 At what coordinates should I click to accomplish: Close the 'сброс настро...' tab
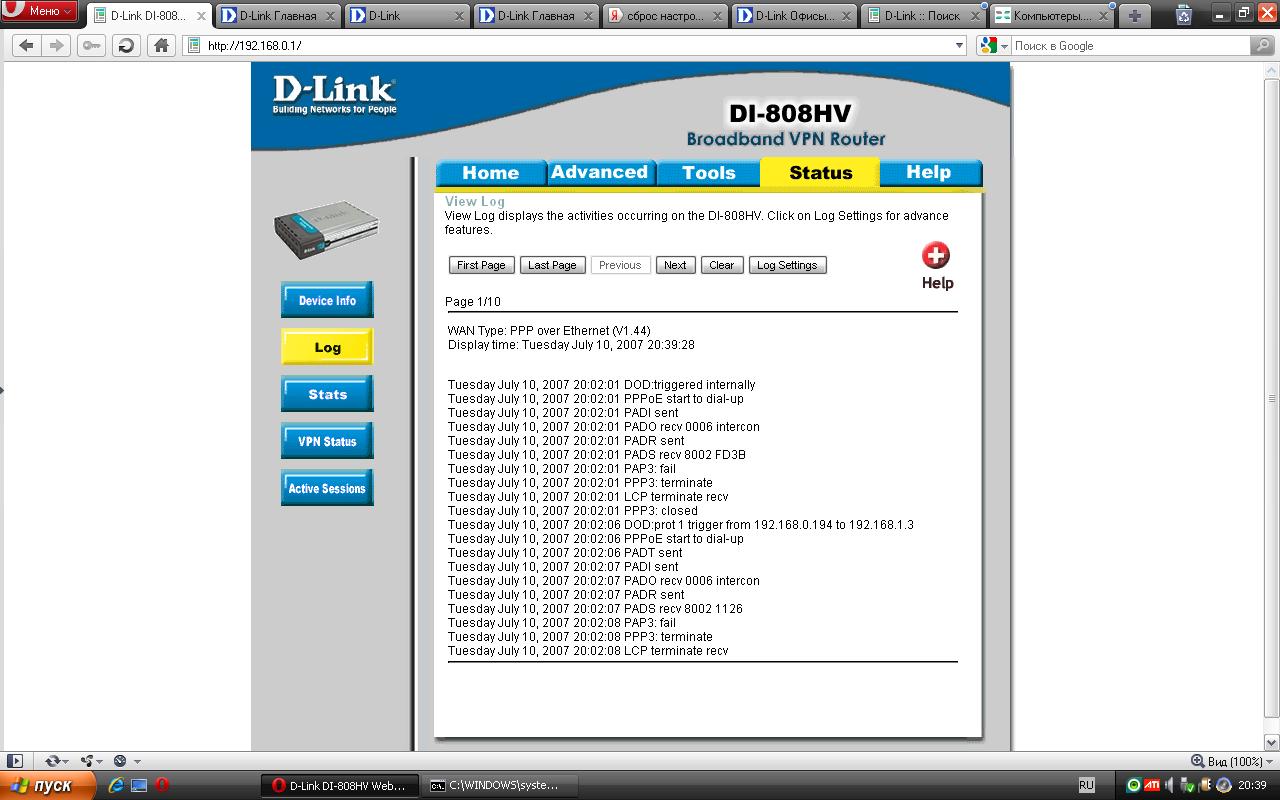[717, 16]
